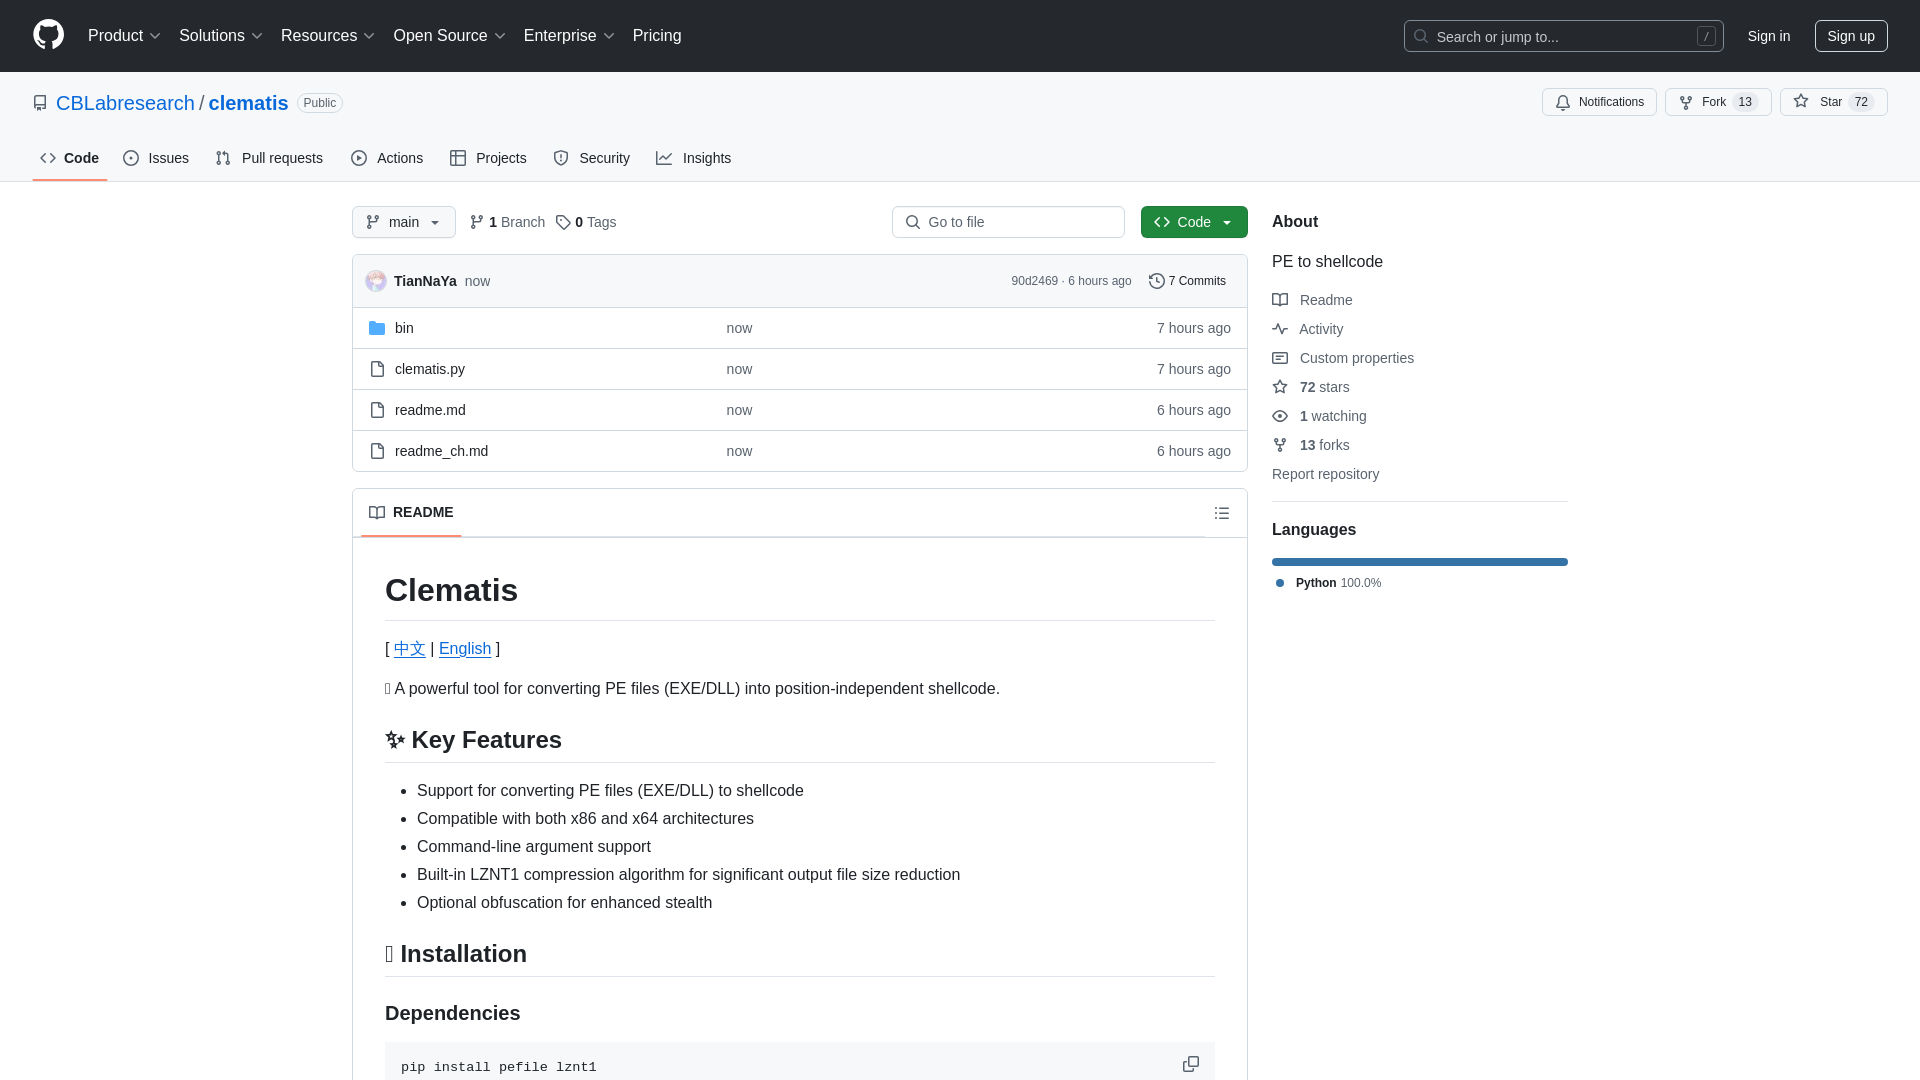The image size is (1920, 1080).
Task: Star the clematis repository
Action: click(1833, 102)
